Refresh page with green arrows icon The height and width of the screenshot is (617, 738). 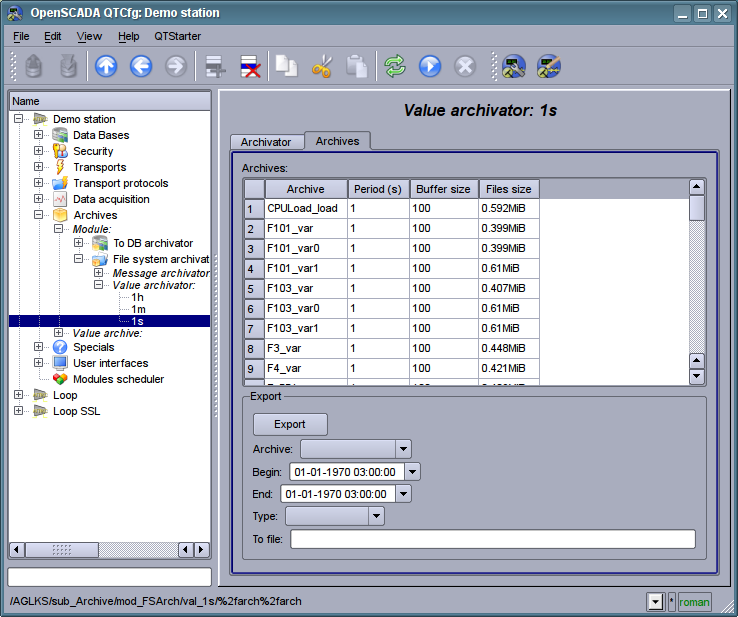(395, 66)
